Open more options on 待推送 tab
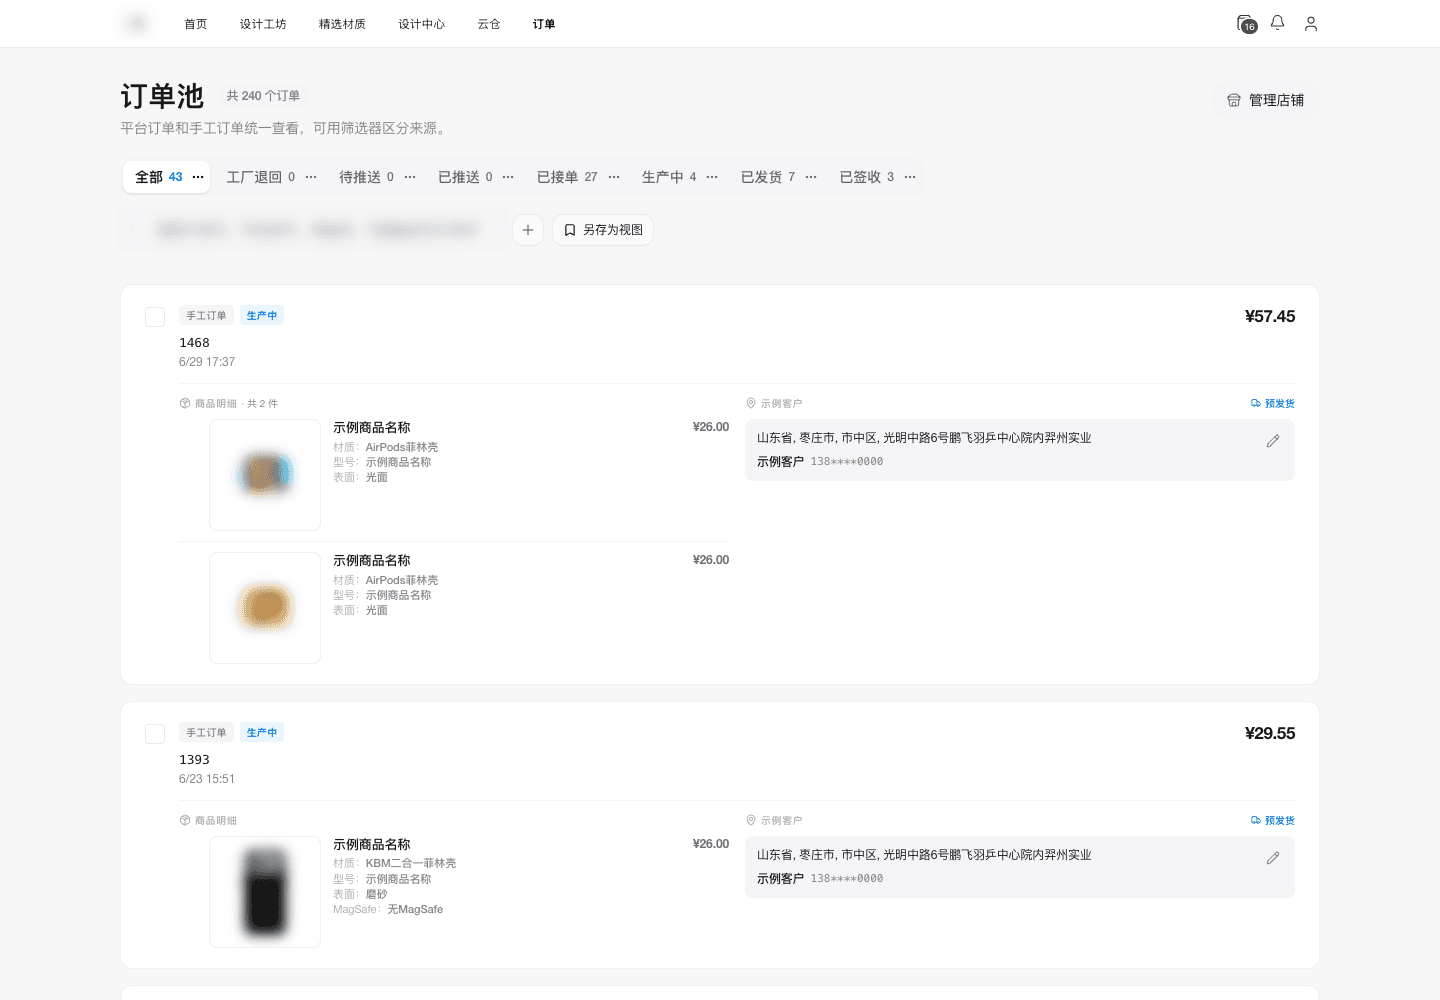The image size is (1440, 1000). [x=410, y=177]
